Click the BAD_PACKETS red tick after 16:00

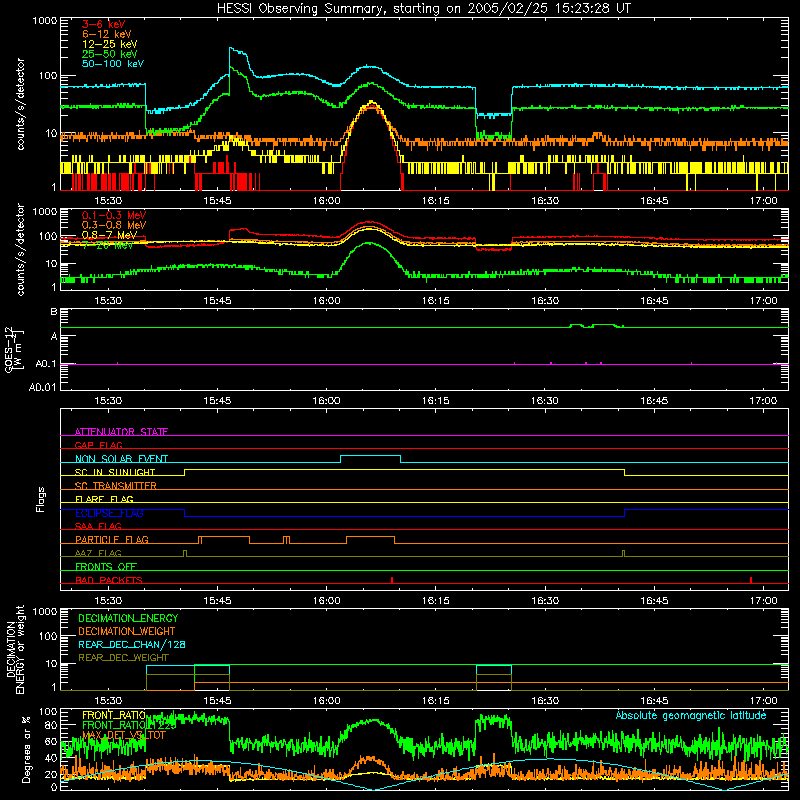pyautogui.click(x=391, y=580)
